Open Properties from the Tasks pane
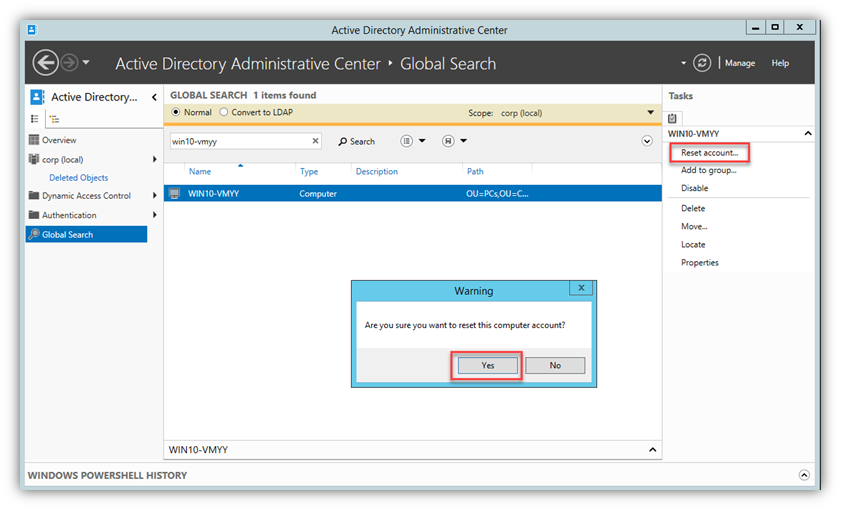Viewport: 841px width, 510px height. pos(699,263)
